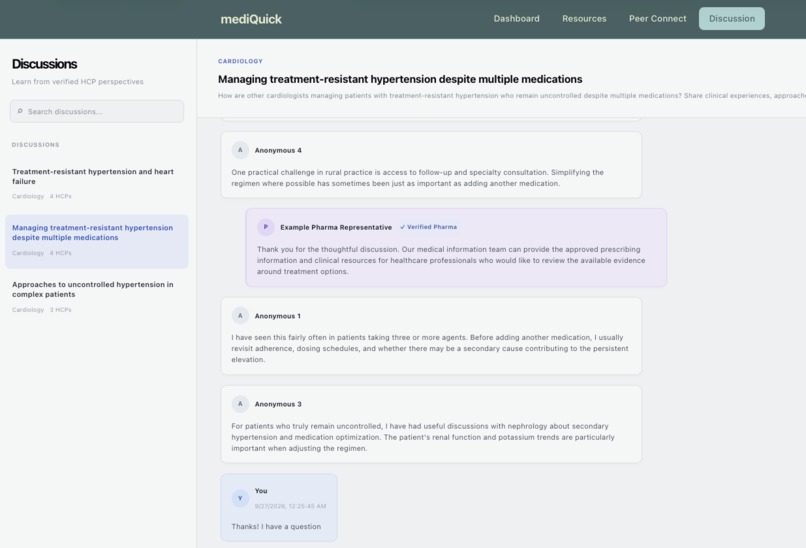Open the Dashboard nav item
Viewport: 806px width, 548px height.
click(x=517, y=19)
